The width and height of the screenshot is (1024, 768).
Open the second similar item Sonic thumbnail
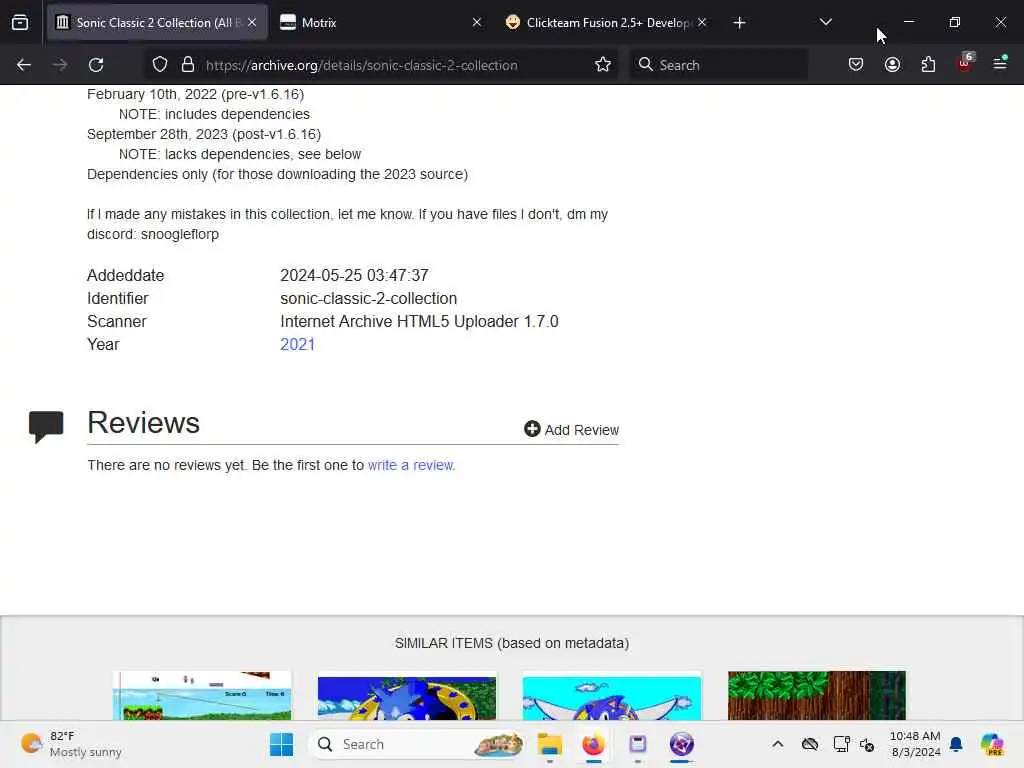coord(407,697)
